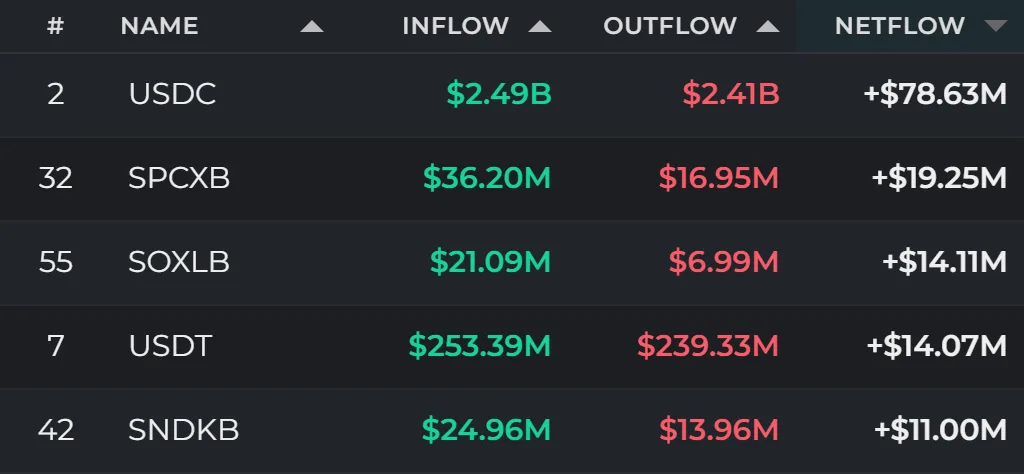Sort by INFLOW column arrow

tap(539, 27)
